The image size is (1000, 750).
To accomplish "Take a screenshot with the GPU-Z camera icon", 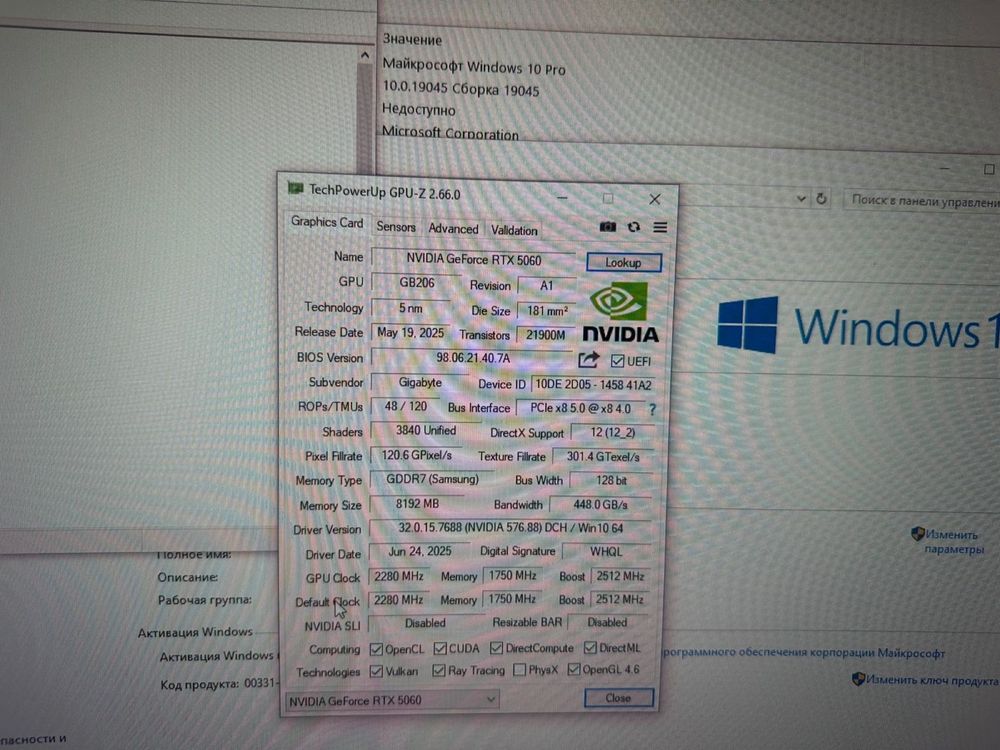I will tap(607, 226).
